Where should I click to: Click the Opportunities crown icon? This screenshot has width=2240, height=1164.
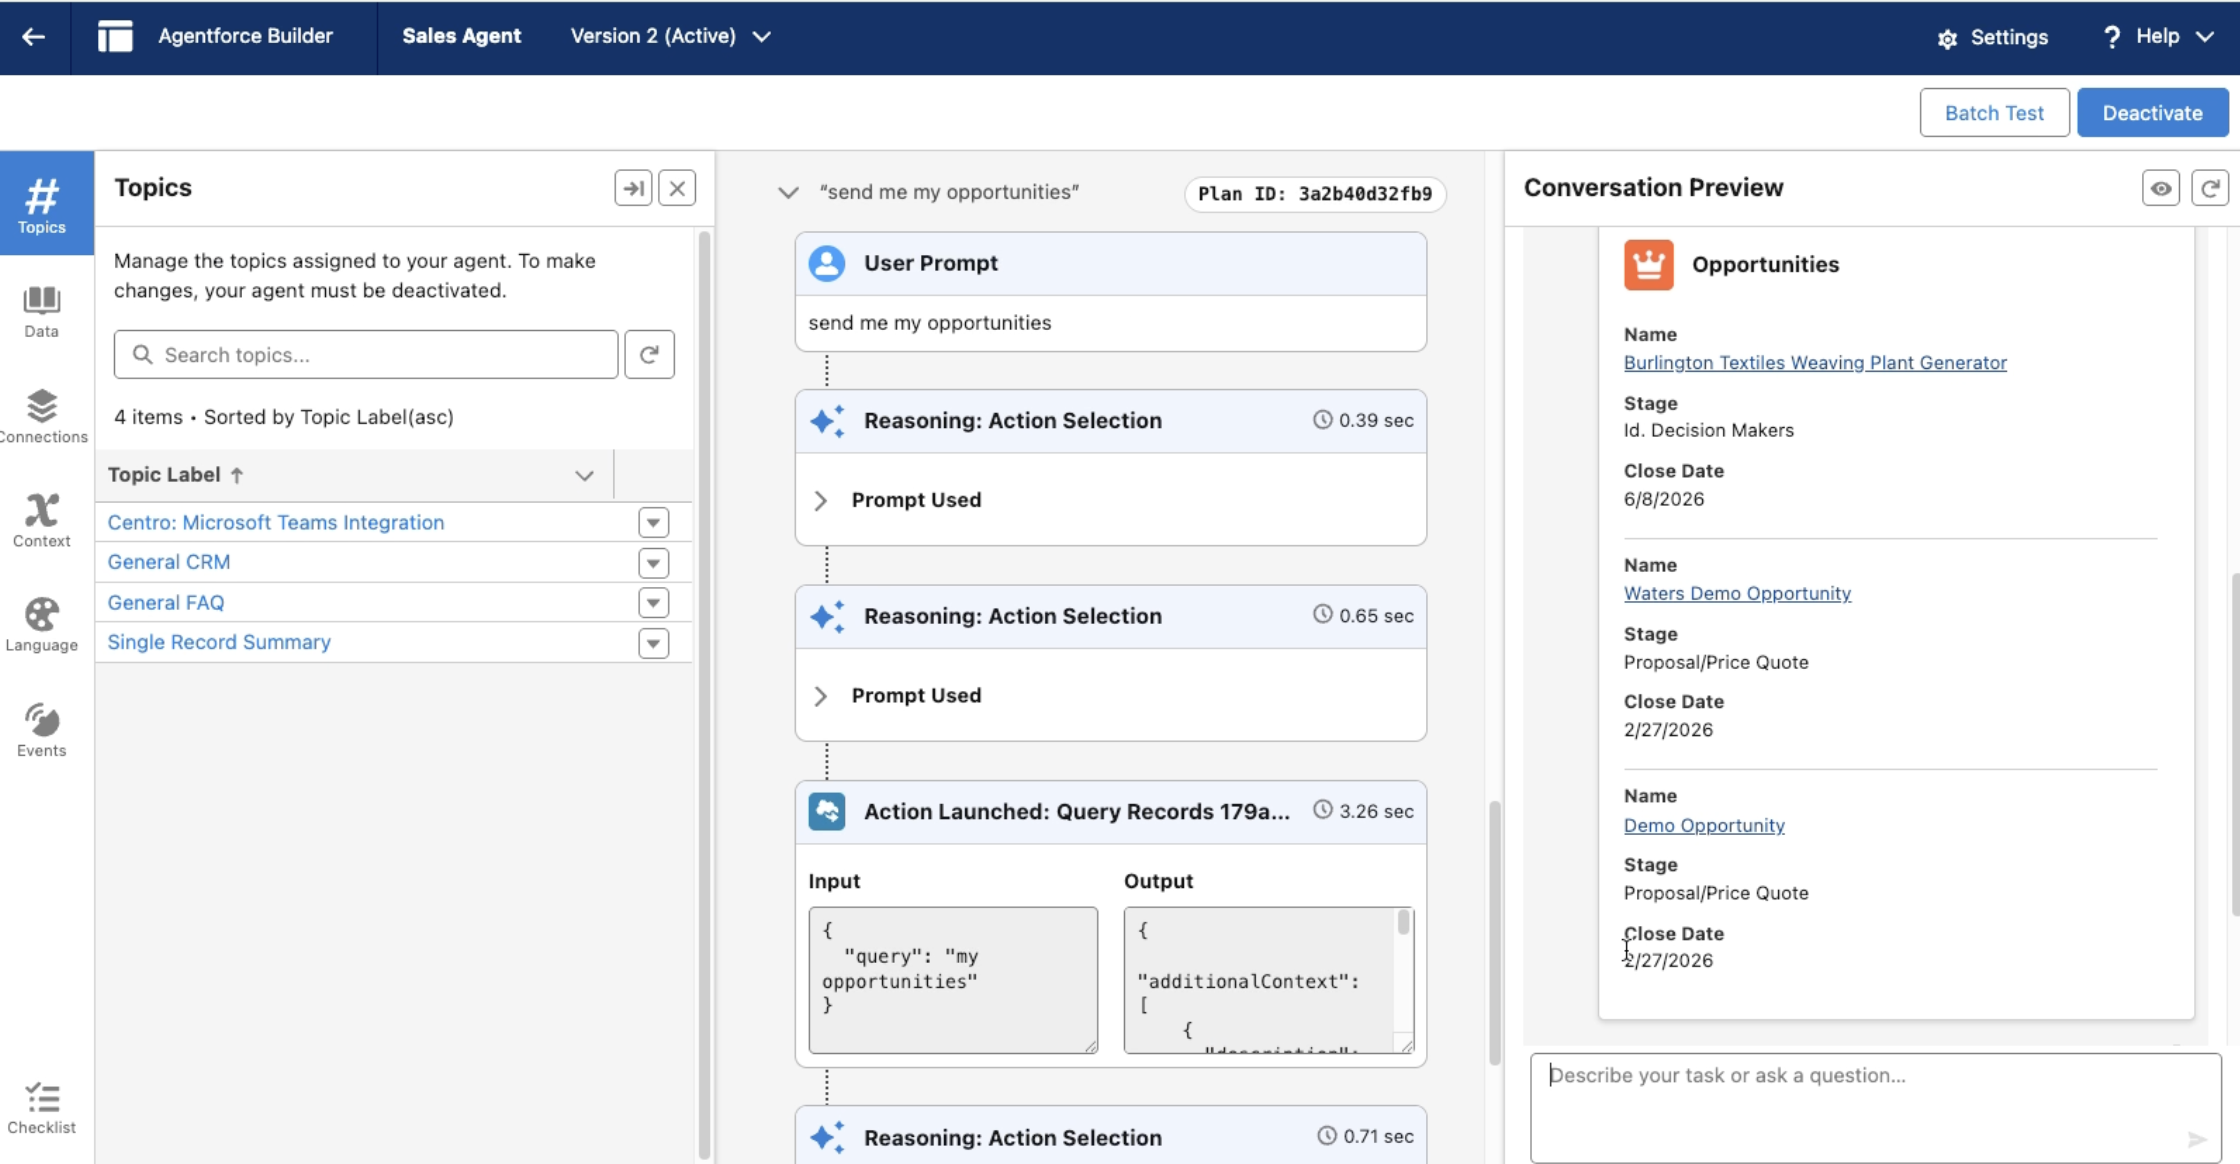1648,265
